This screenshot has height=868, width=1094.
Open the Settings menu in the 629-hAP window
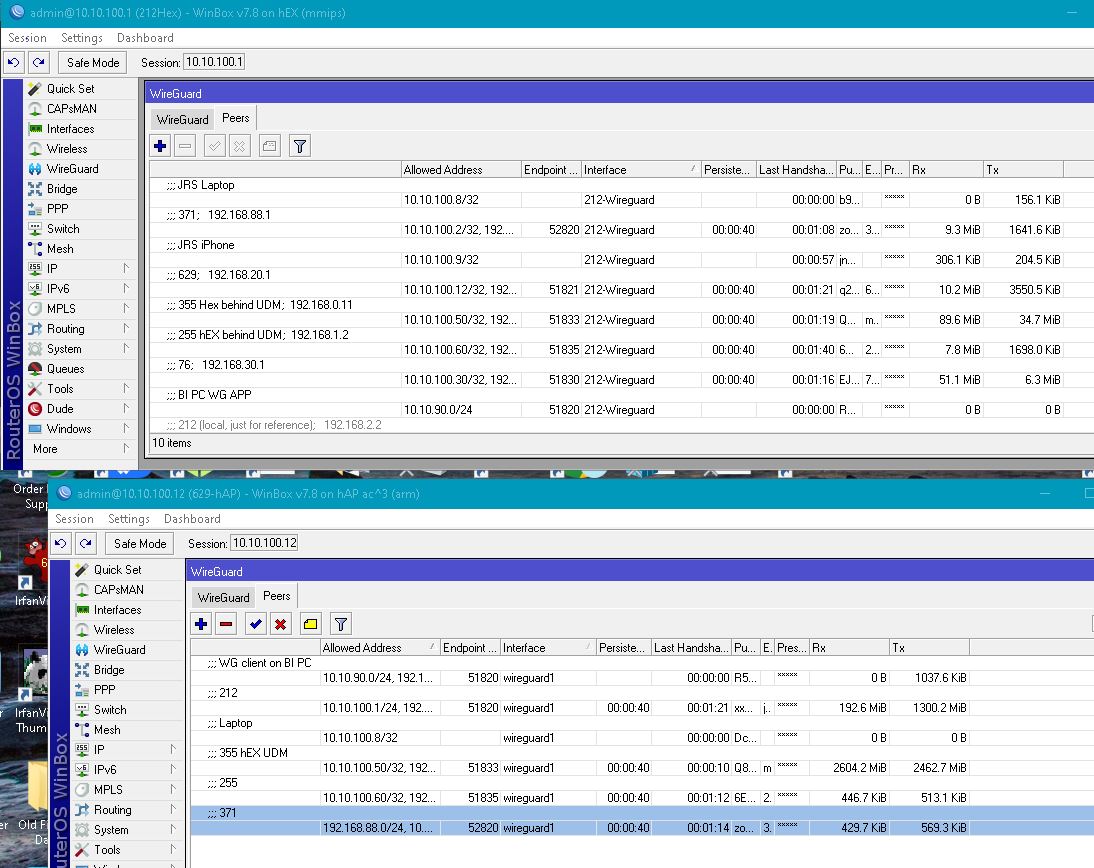click(x=128, y=519)
